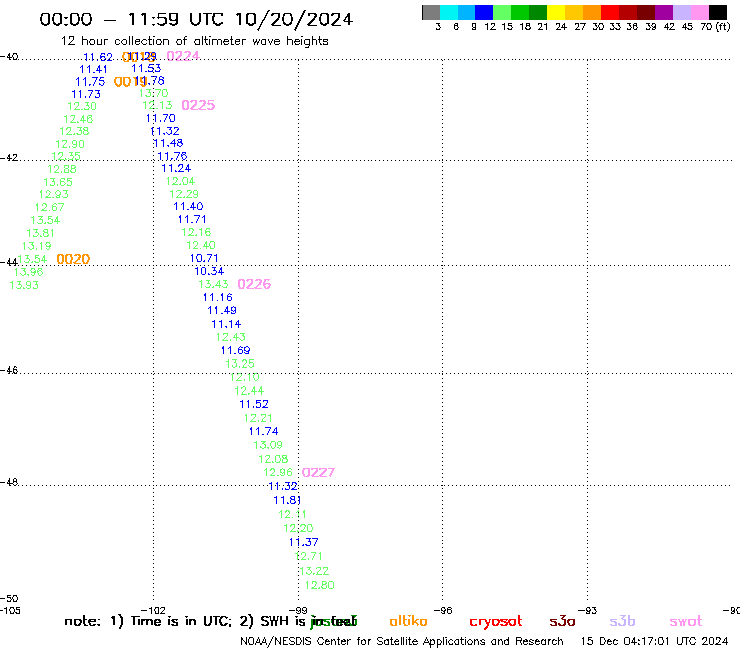Click wave height value 11.62

(98, 57)
